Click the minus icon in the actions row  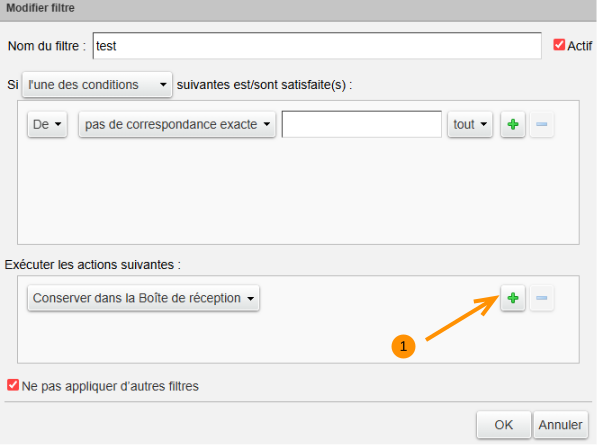(x=541, y=298)
